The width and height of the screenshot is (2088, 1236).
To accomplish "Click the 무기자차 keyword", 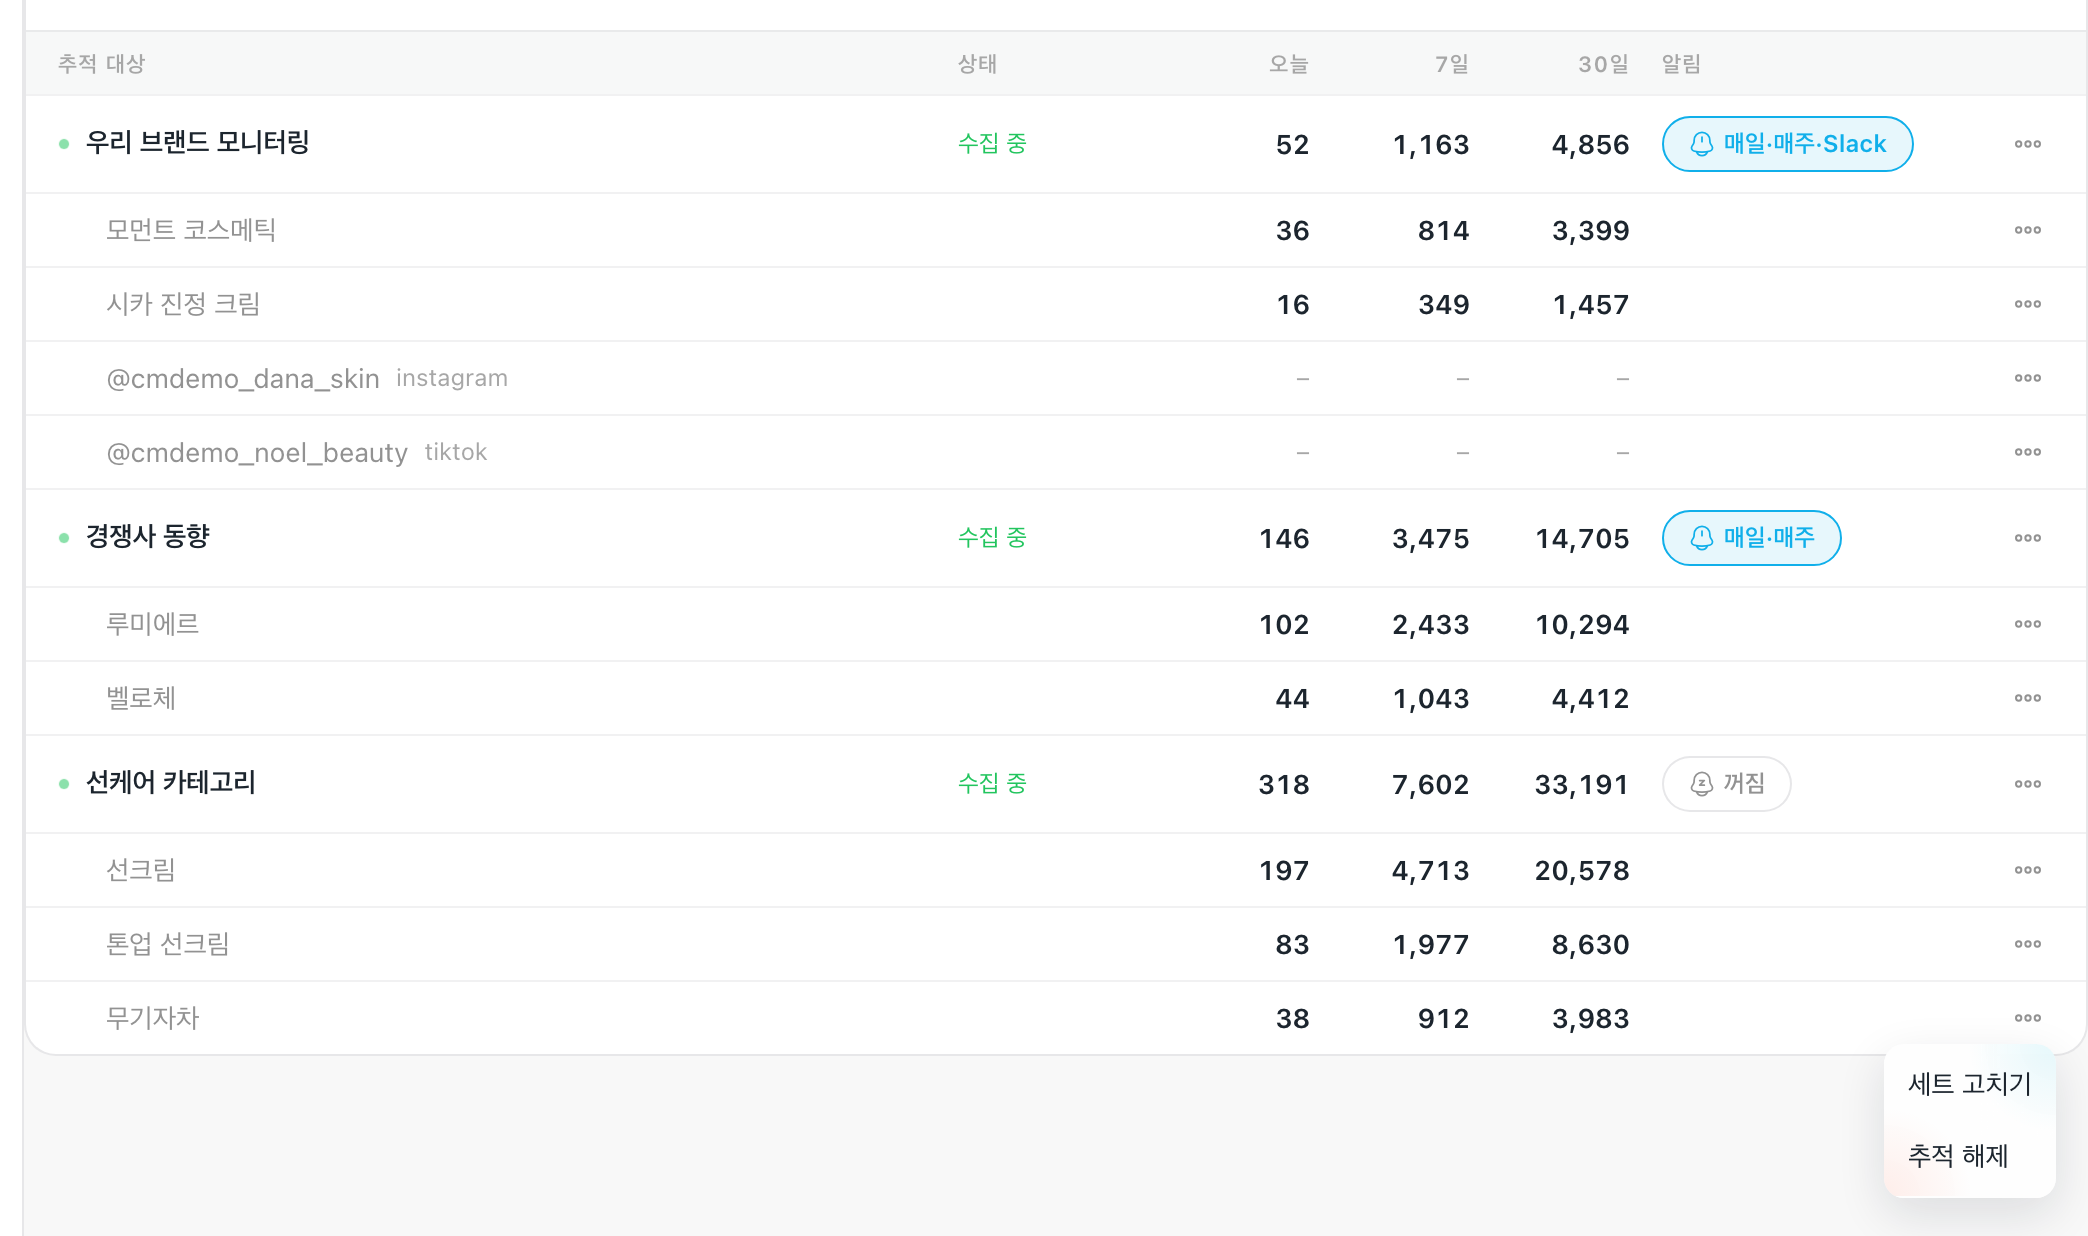I will [152, 1018].
